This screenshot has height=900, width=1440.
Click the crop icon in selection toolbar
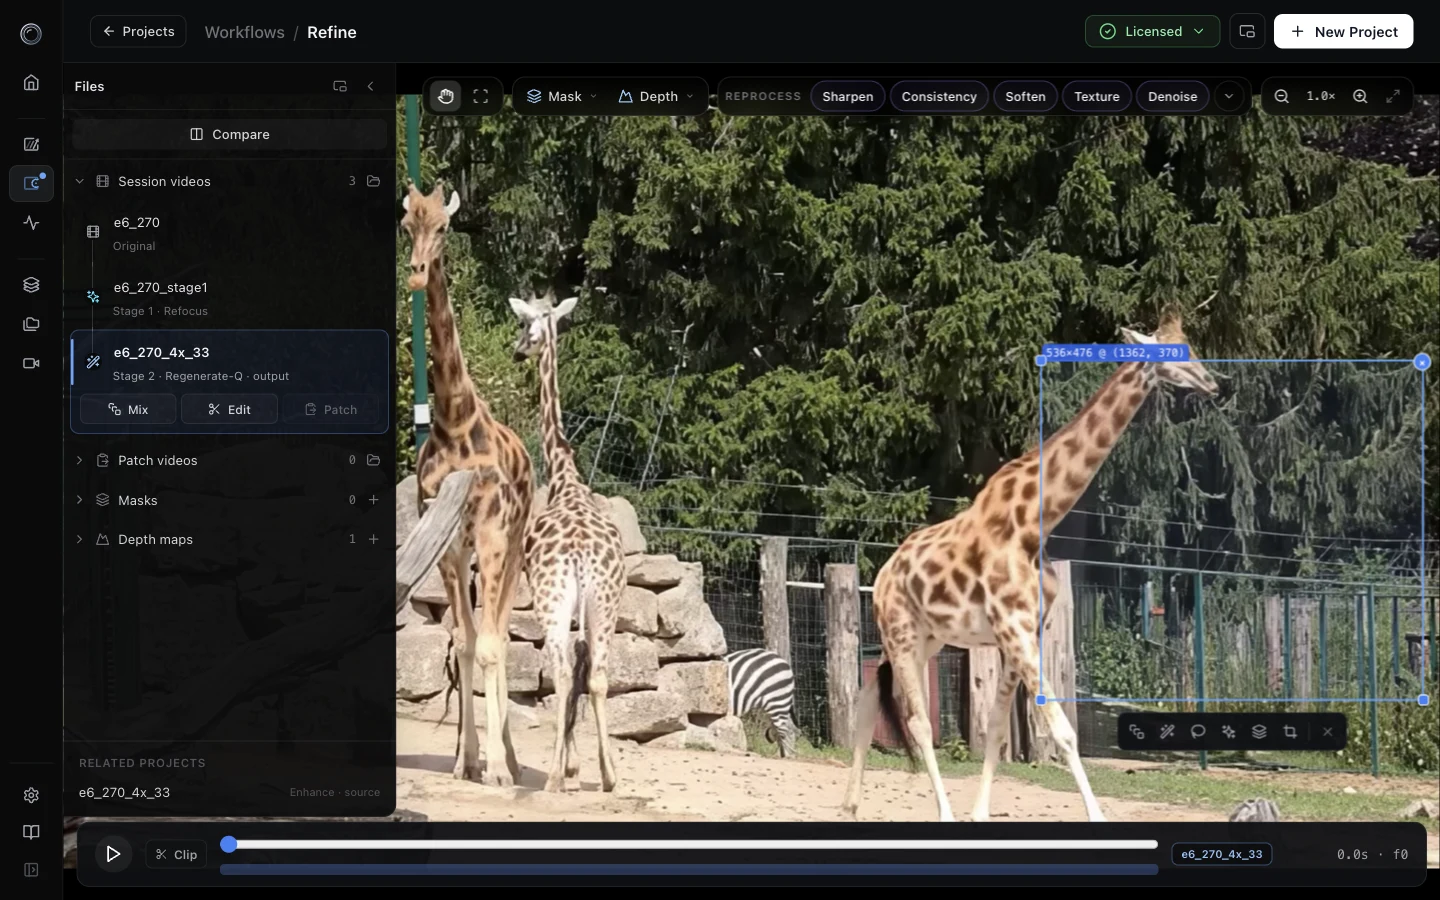(1290, 732)
